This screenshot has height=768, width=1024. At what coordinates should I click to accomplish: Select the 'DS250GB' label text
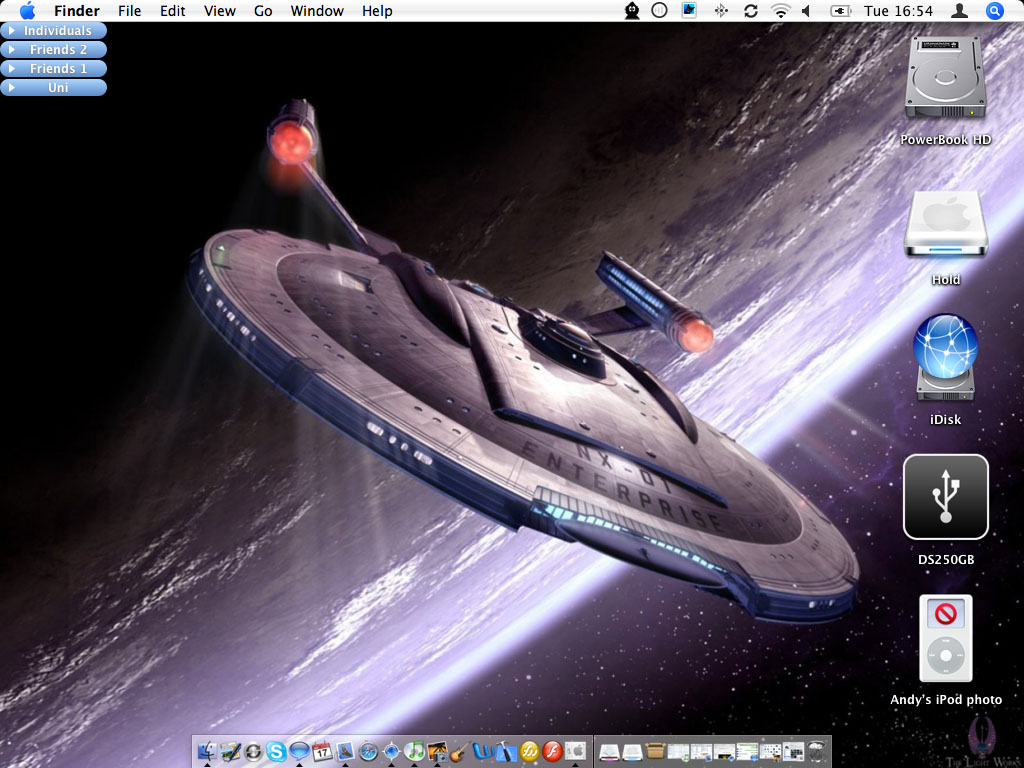tap(946, 559)
